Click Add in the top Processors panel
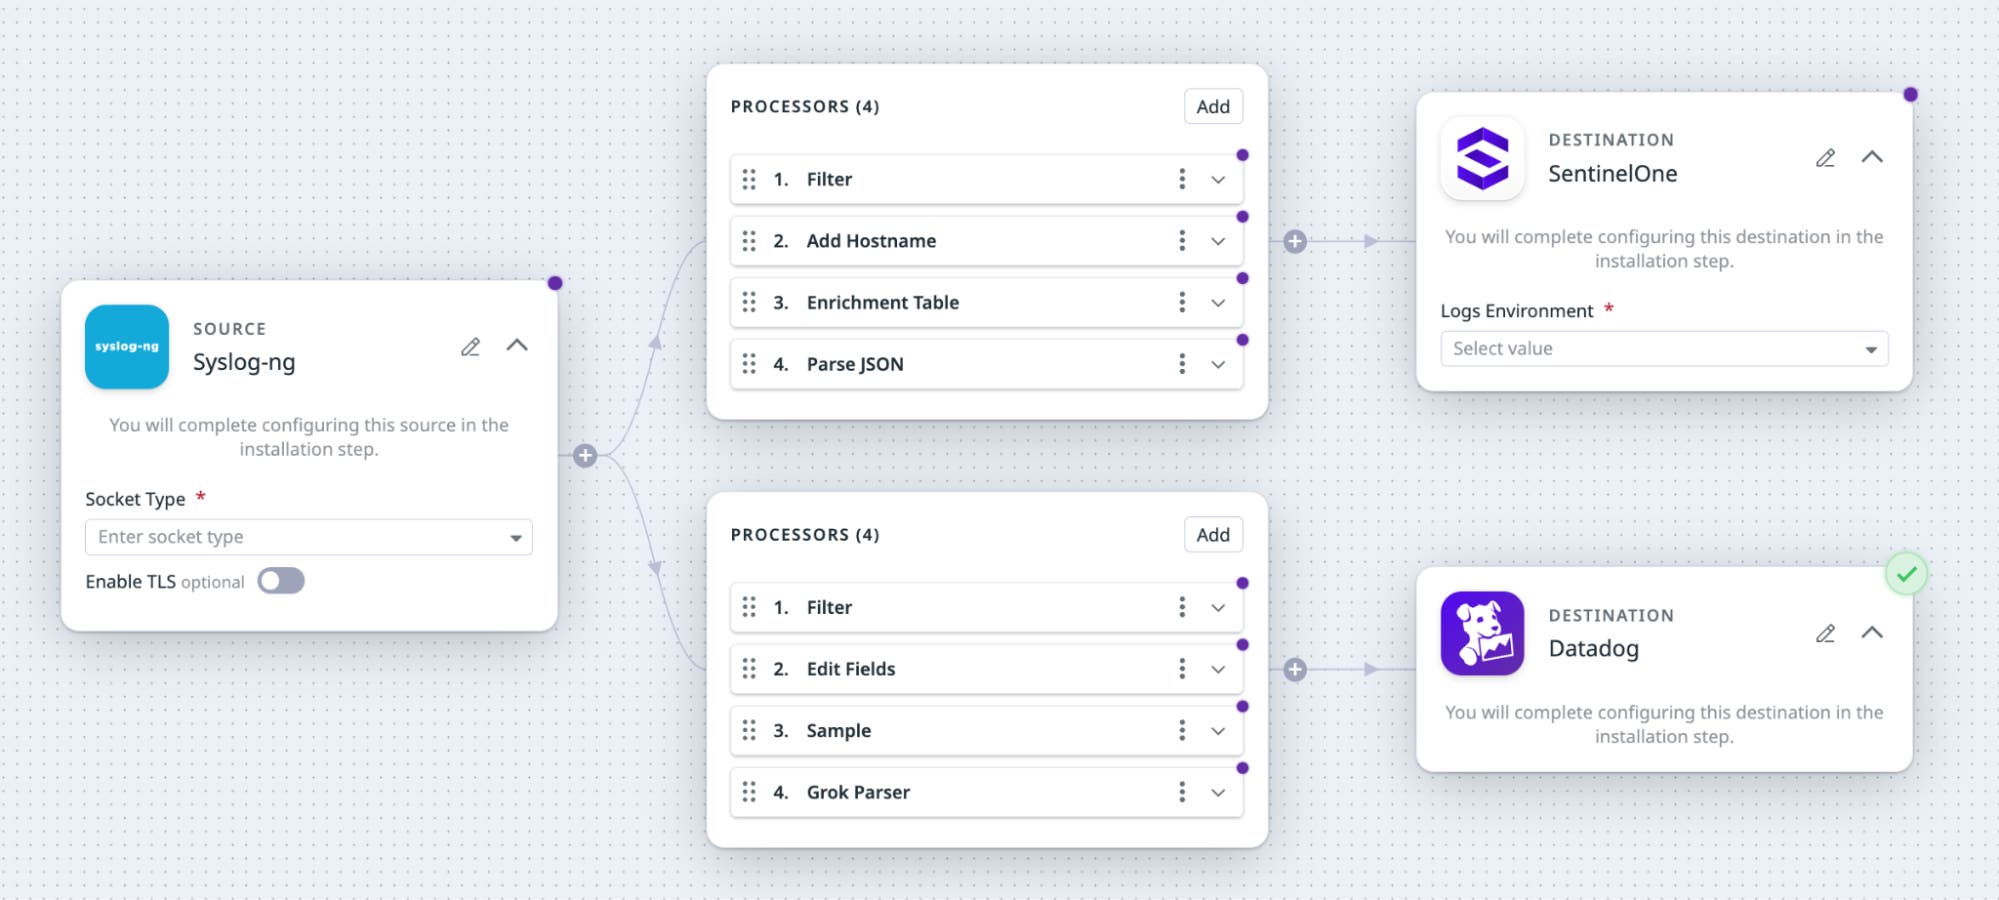The height and width of the screenshot is (900, 1999). pyautogui.click(x=1212, y=106)
